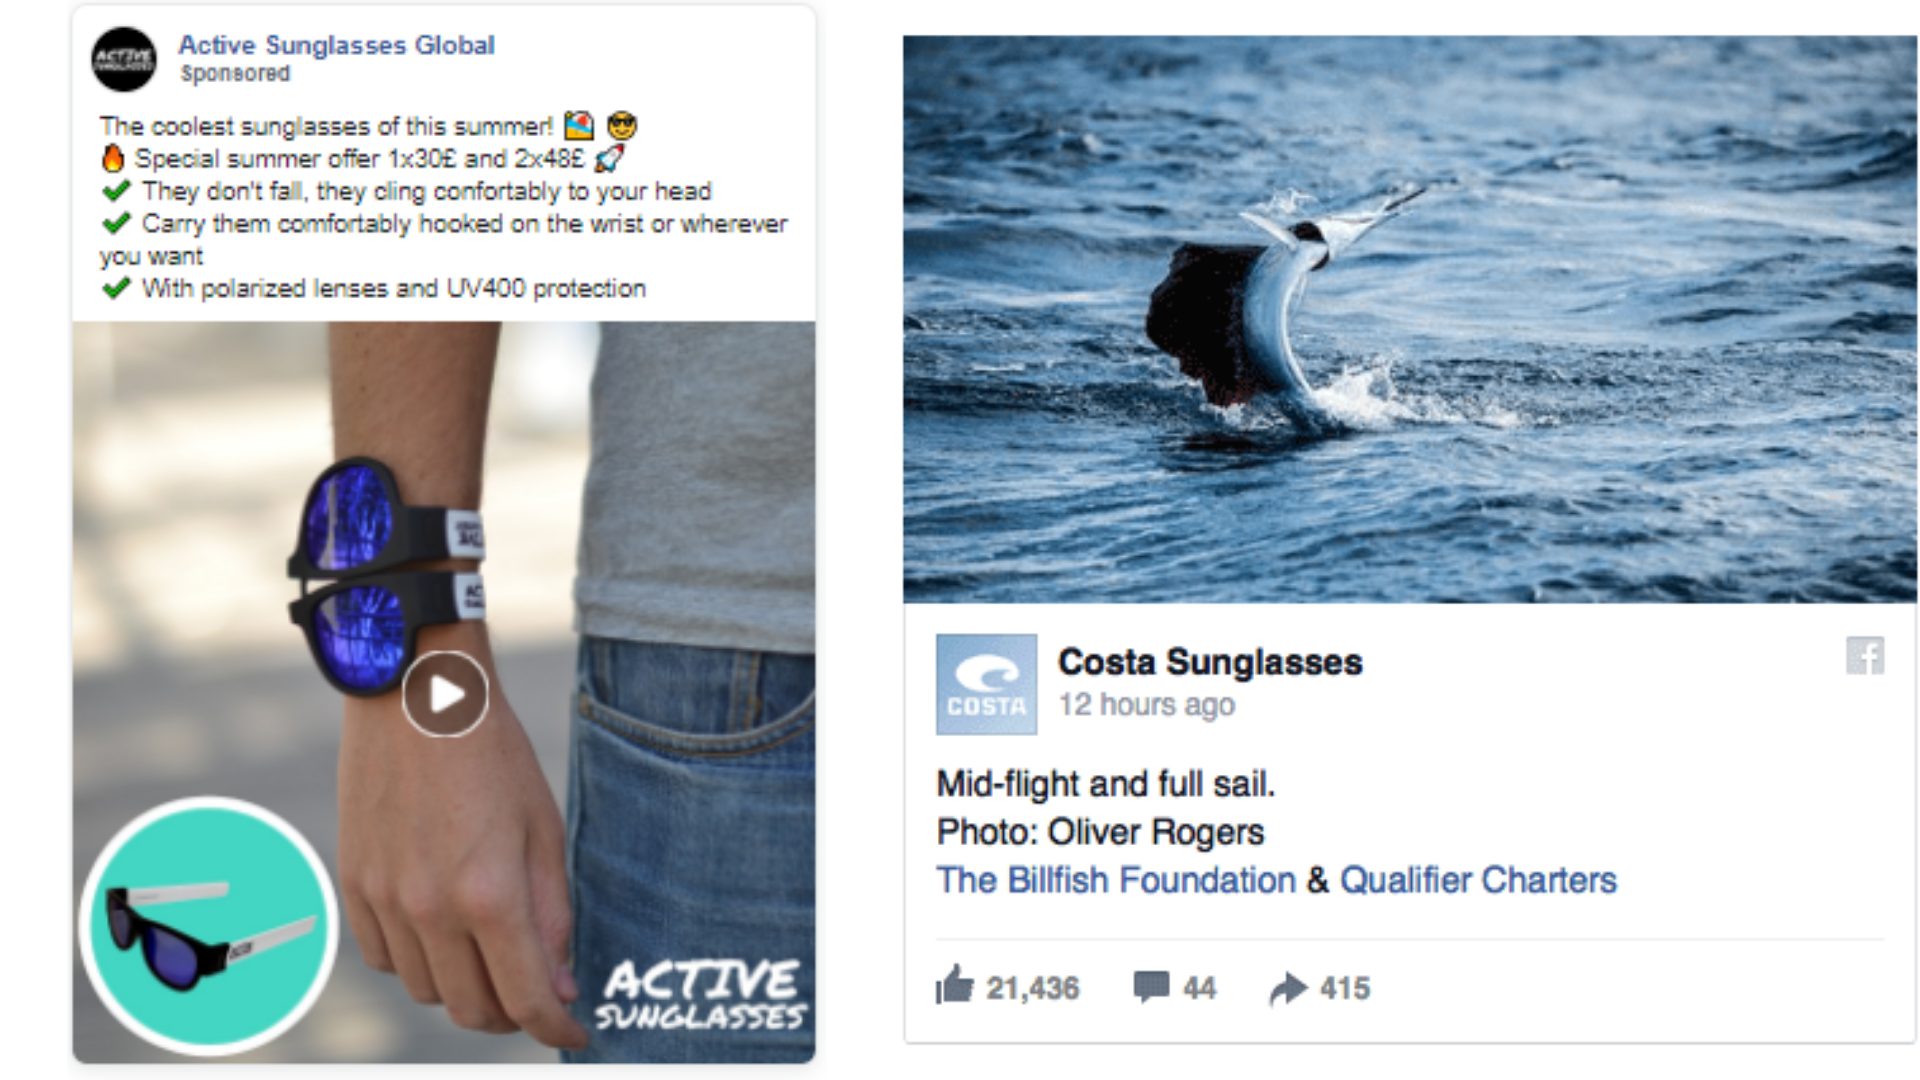The width and height of the screenshot is (1920, 1080).
Task: Click the Active Sunglasses watermark logo
Action: tap(701, 995)
